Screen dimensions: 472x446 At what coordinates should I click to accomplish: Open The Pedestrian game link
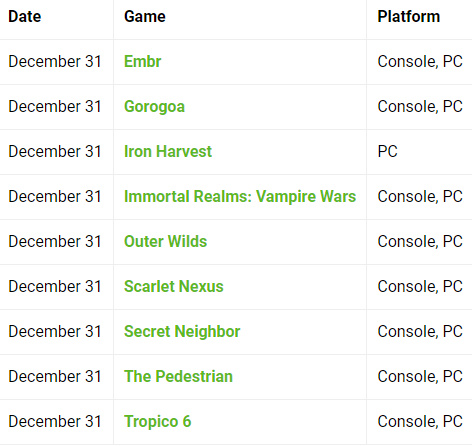[x=178, y=377]
